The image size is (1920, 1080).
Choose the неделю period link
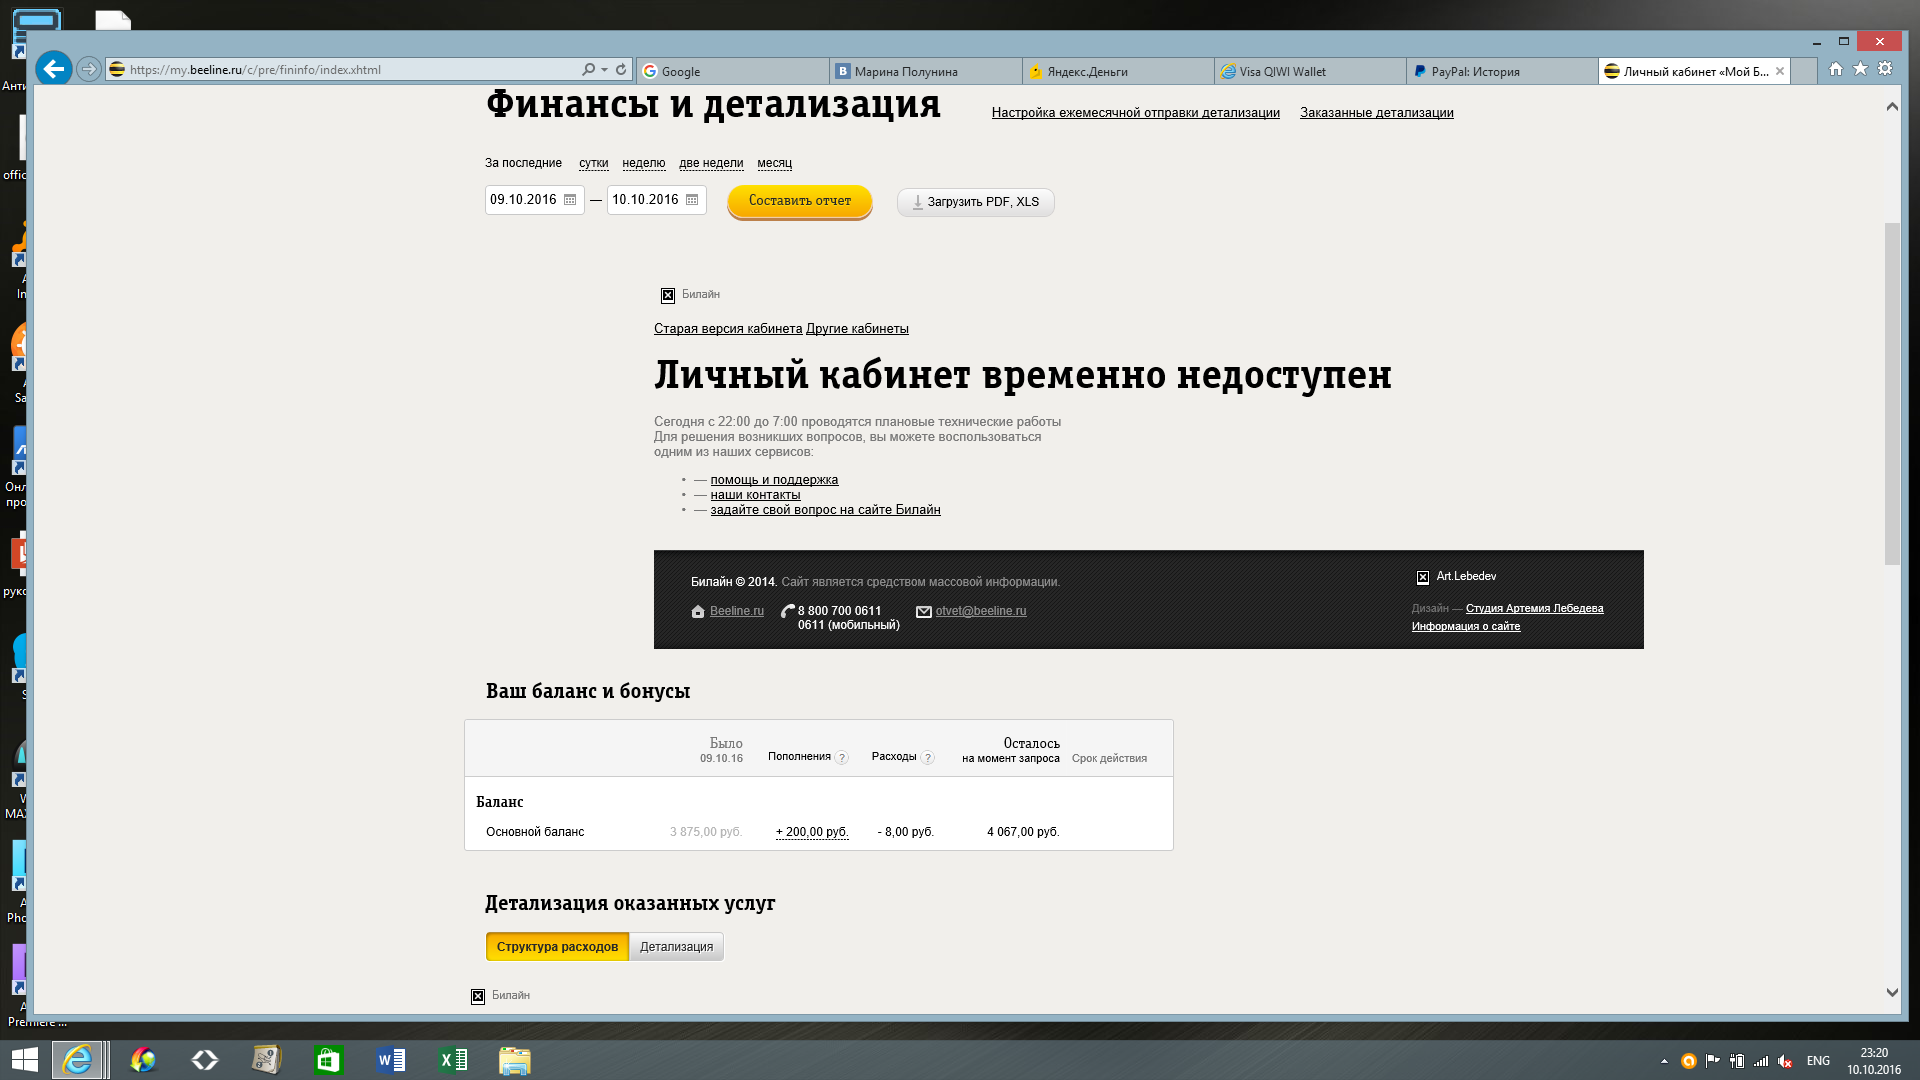point(643,163)
